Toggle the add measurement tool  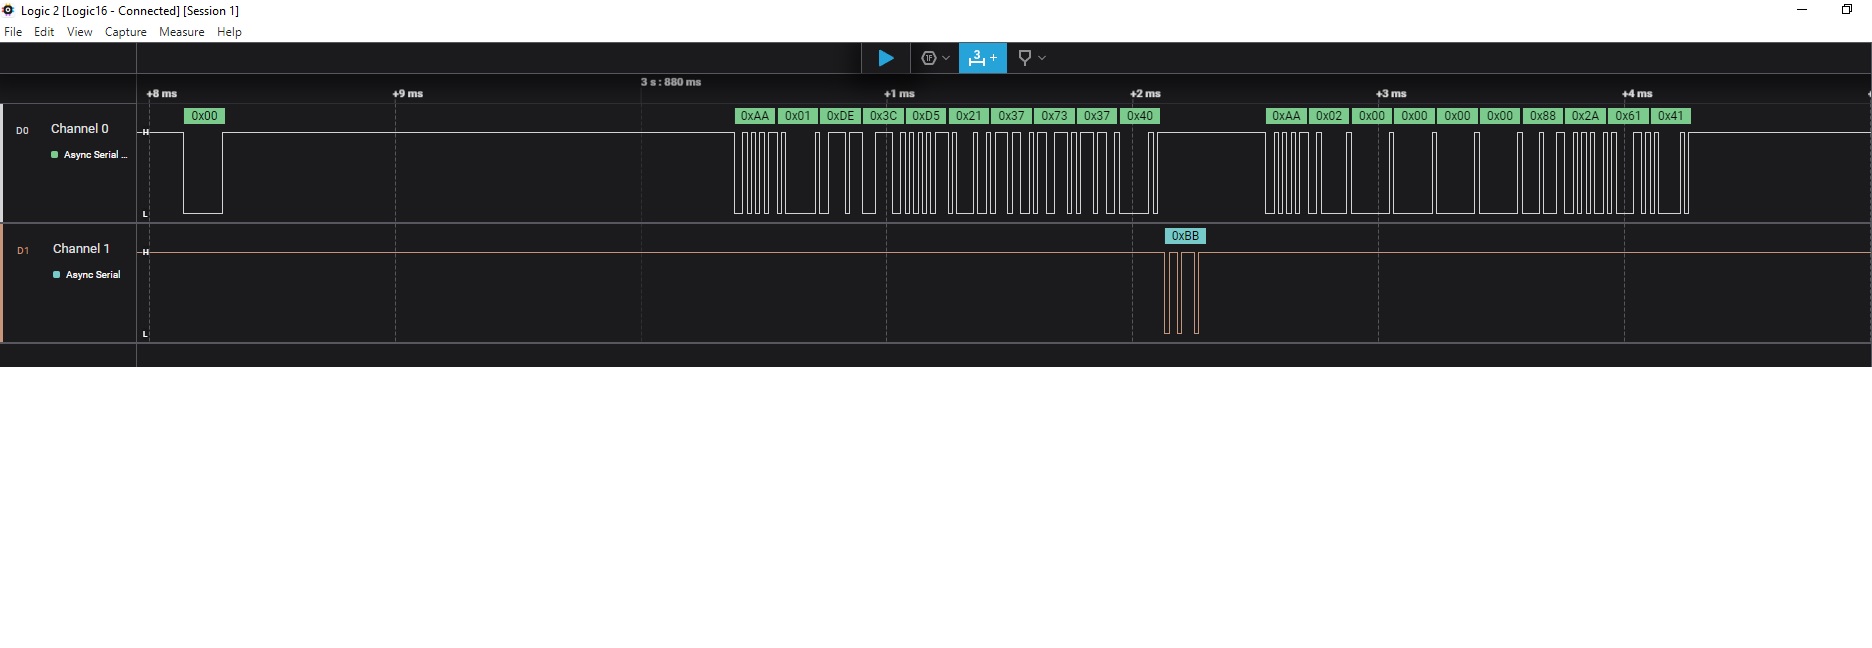(x=982, y=58)
